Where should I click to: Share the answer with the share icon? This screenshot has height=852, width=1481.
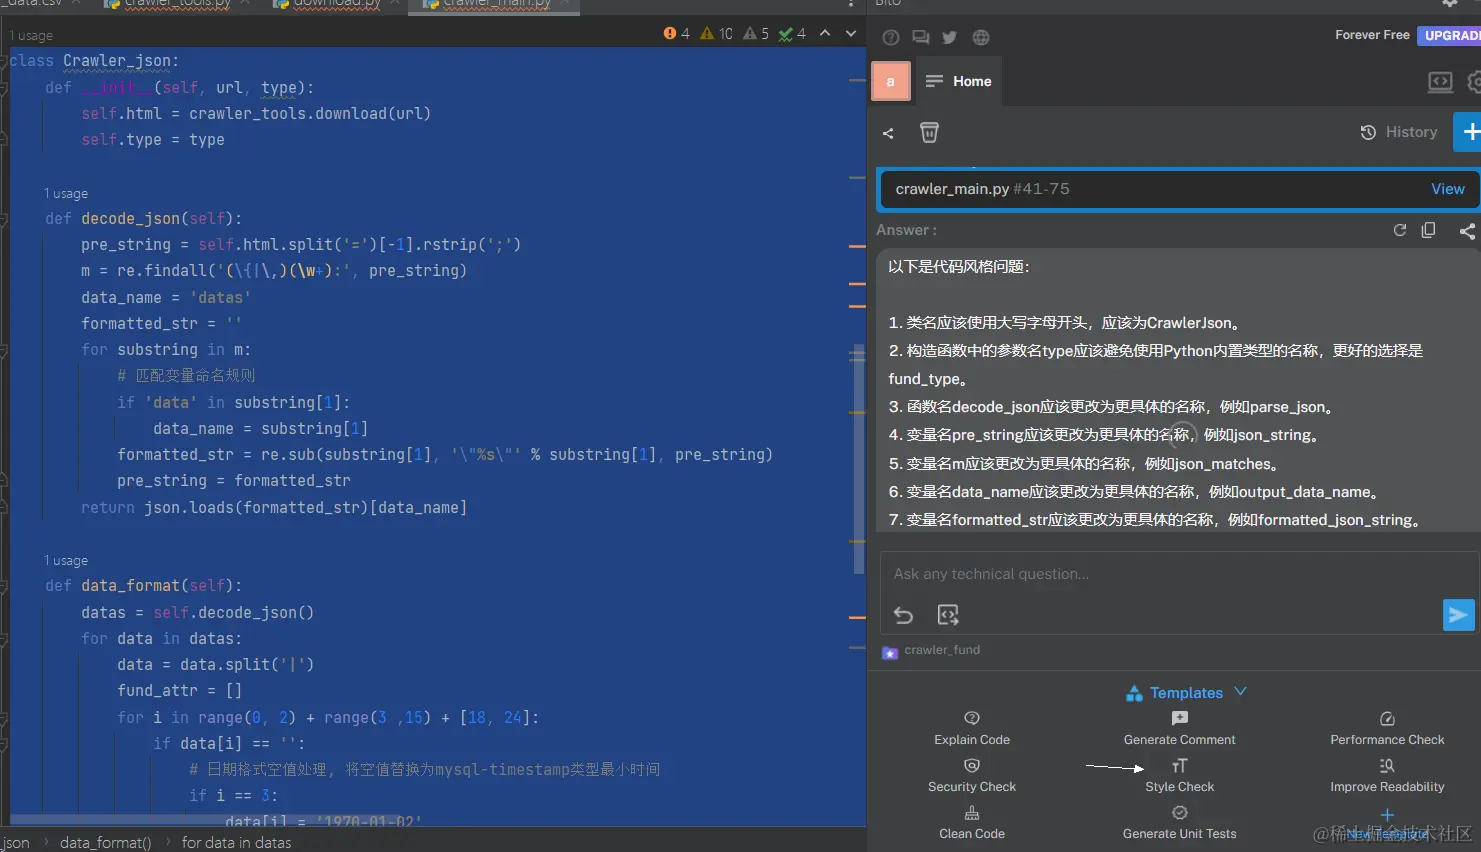pyautogui.click(x=1467, y=231)
